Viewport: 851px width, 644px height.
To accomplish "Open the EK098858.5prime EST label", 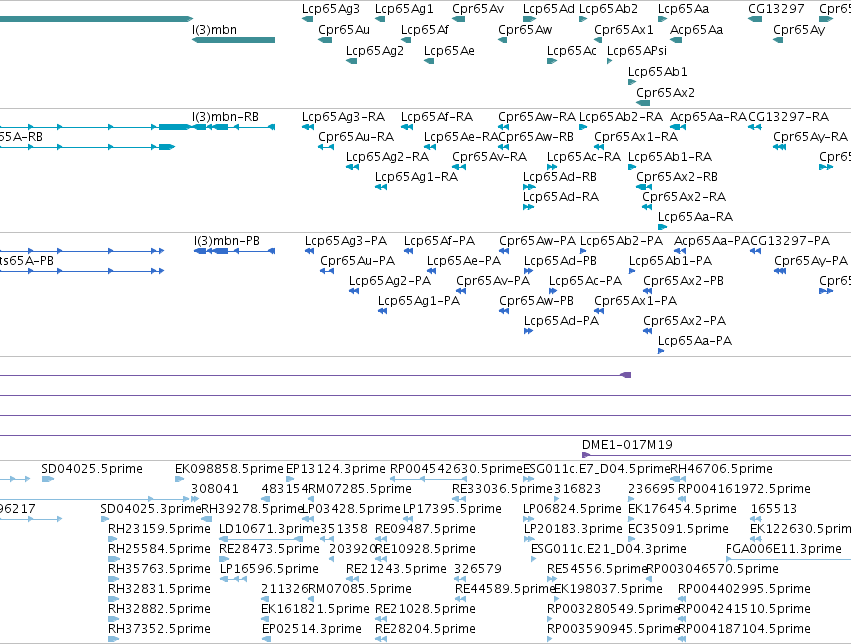I will [x=229, y=469].
